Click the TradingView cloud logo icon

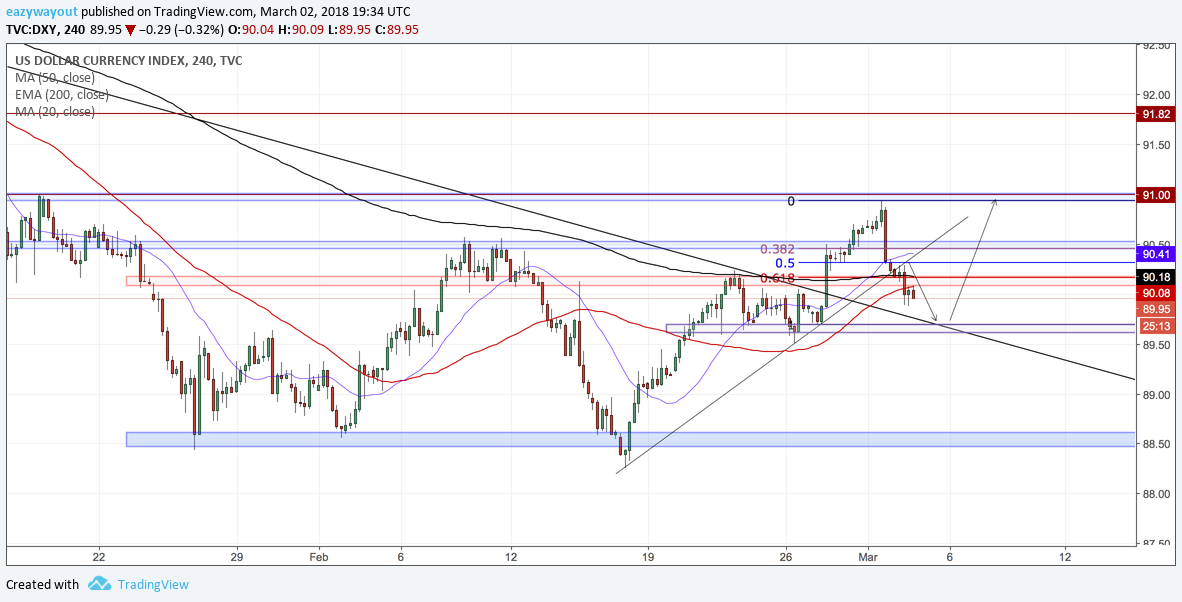pos(100,584)
